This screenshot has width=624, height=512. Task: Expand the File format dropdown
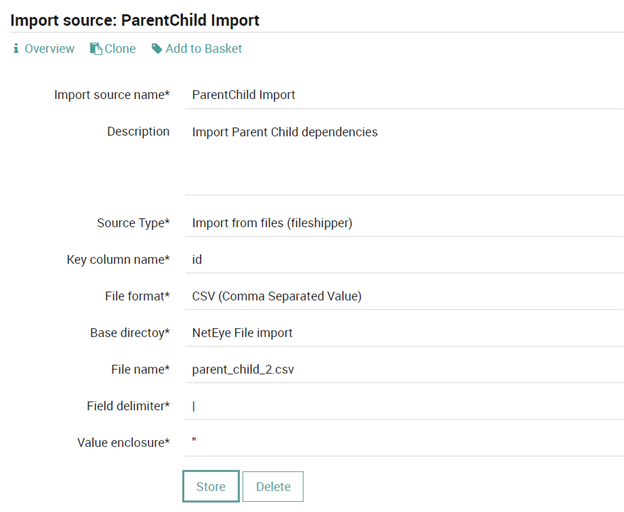coord(404,296)
